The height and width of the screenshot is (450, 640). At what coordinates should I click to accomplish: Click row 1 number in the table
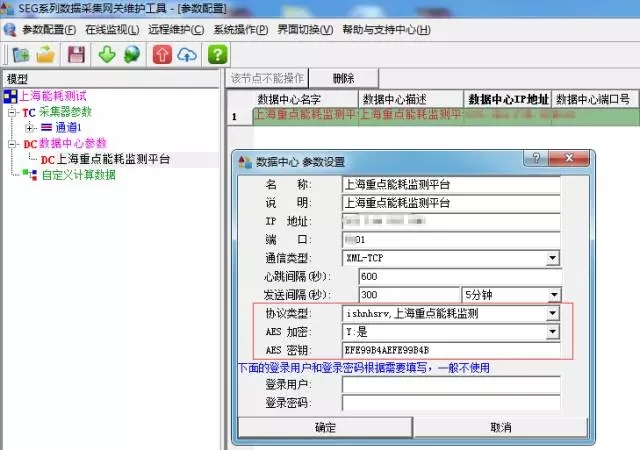point(240,116)
